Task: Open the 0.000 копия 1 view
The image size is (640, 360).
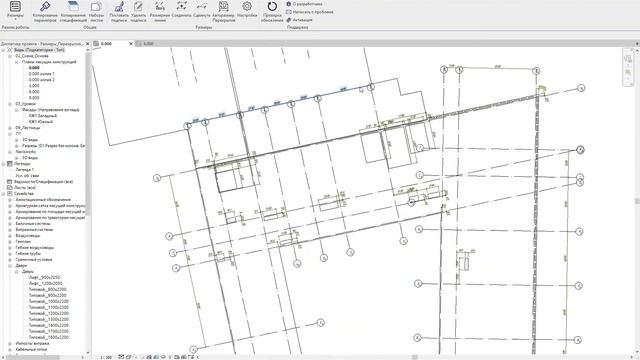Action: pyautogui.click(x=42, y=74)
